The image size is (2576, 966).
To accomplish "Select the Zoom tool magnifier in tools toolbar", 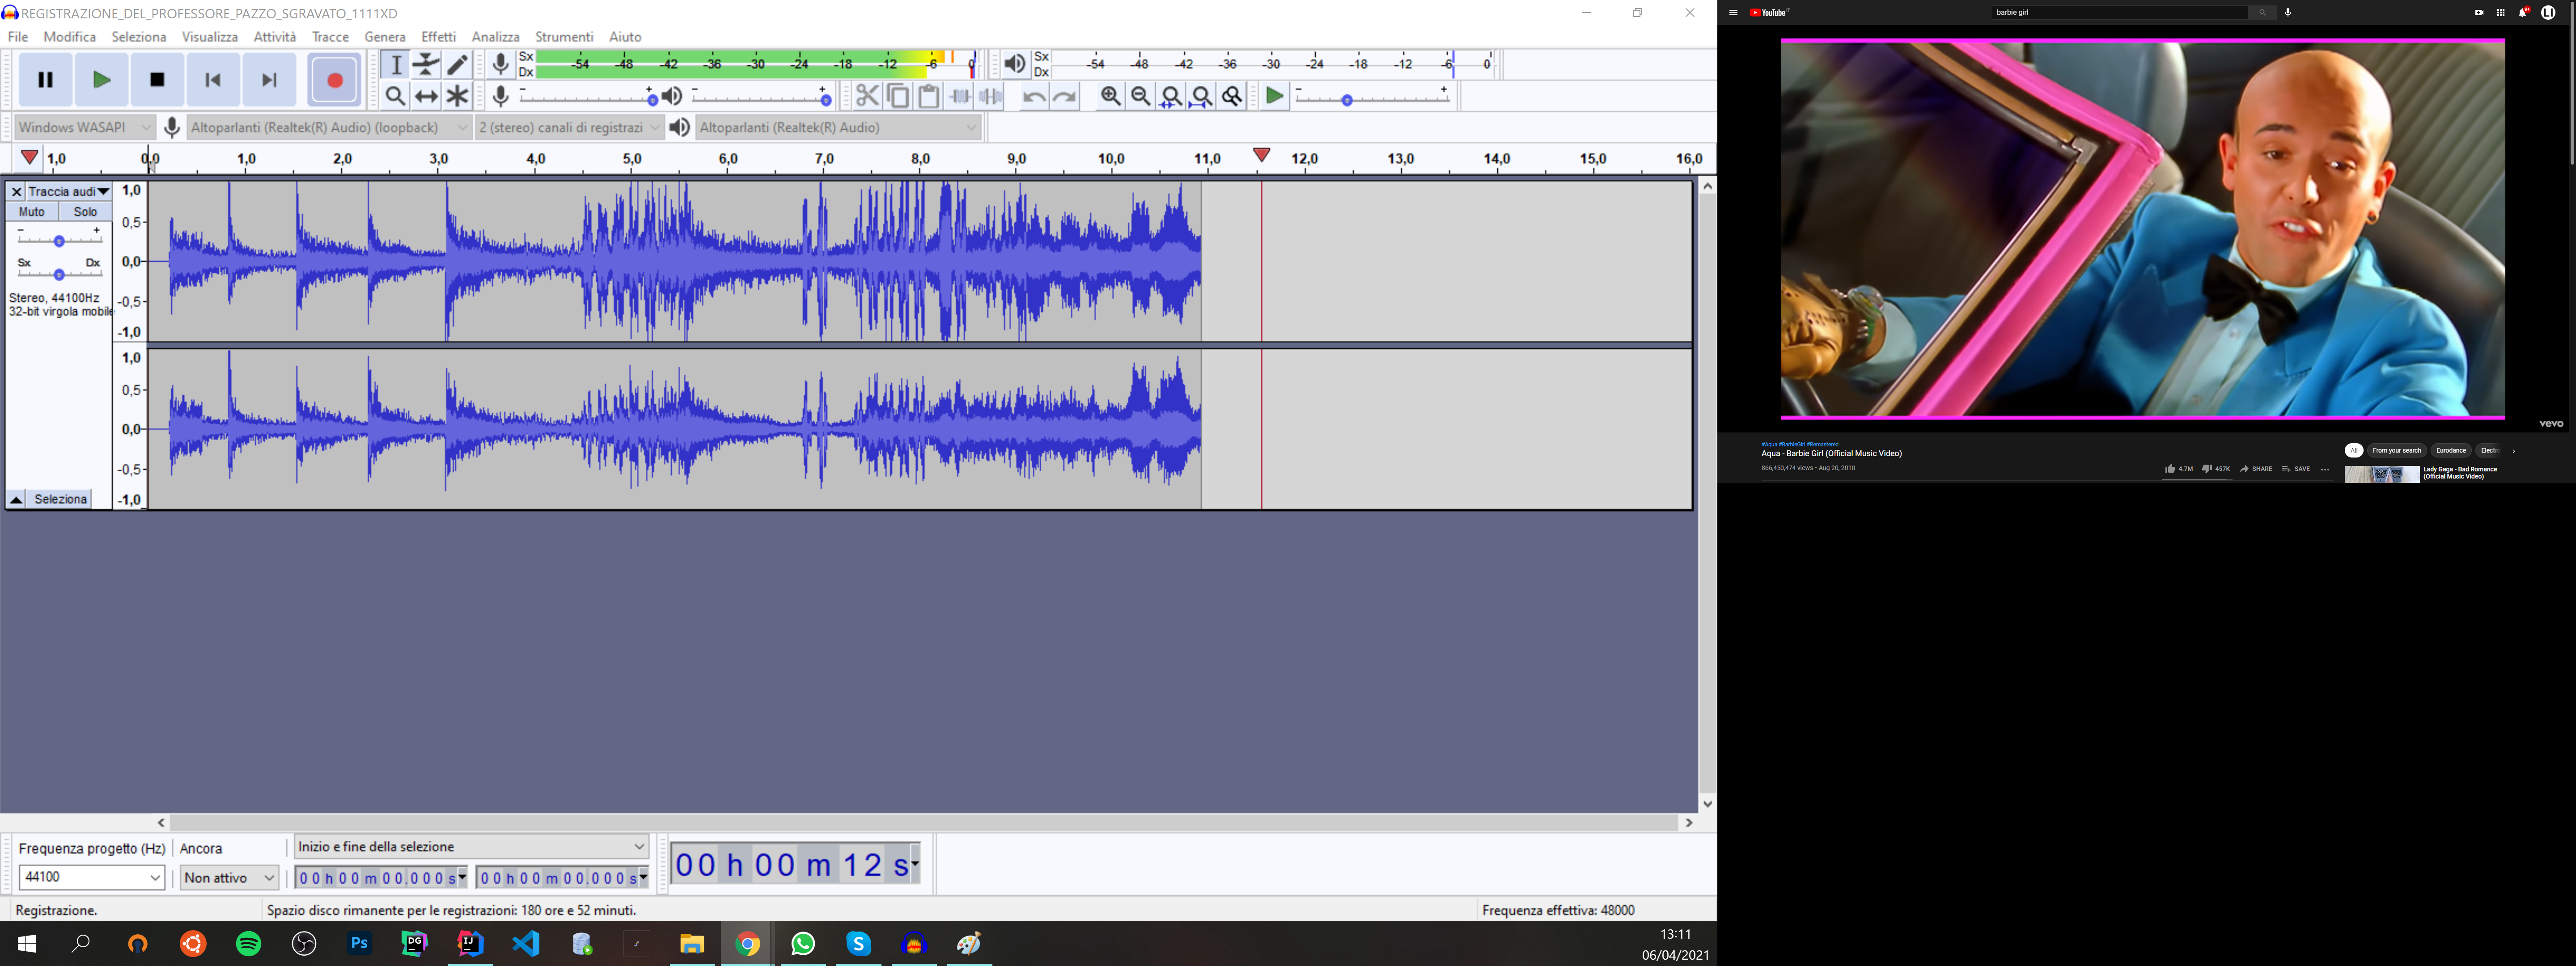I will tap(396, 96).
